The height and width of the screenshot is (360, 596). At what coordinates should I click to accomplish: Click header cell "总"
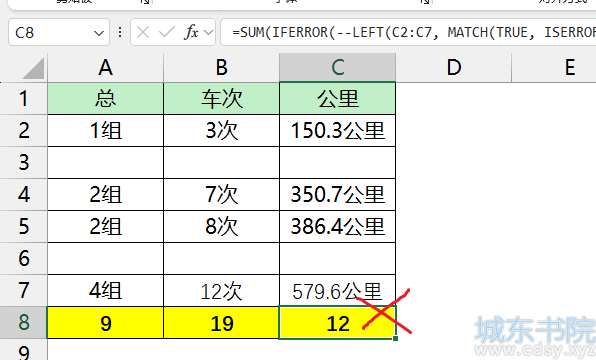click(105, 98)
